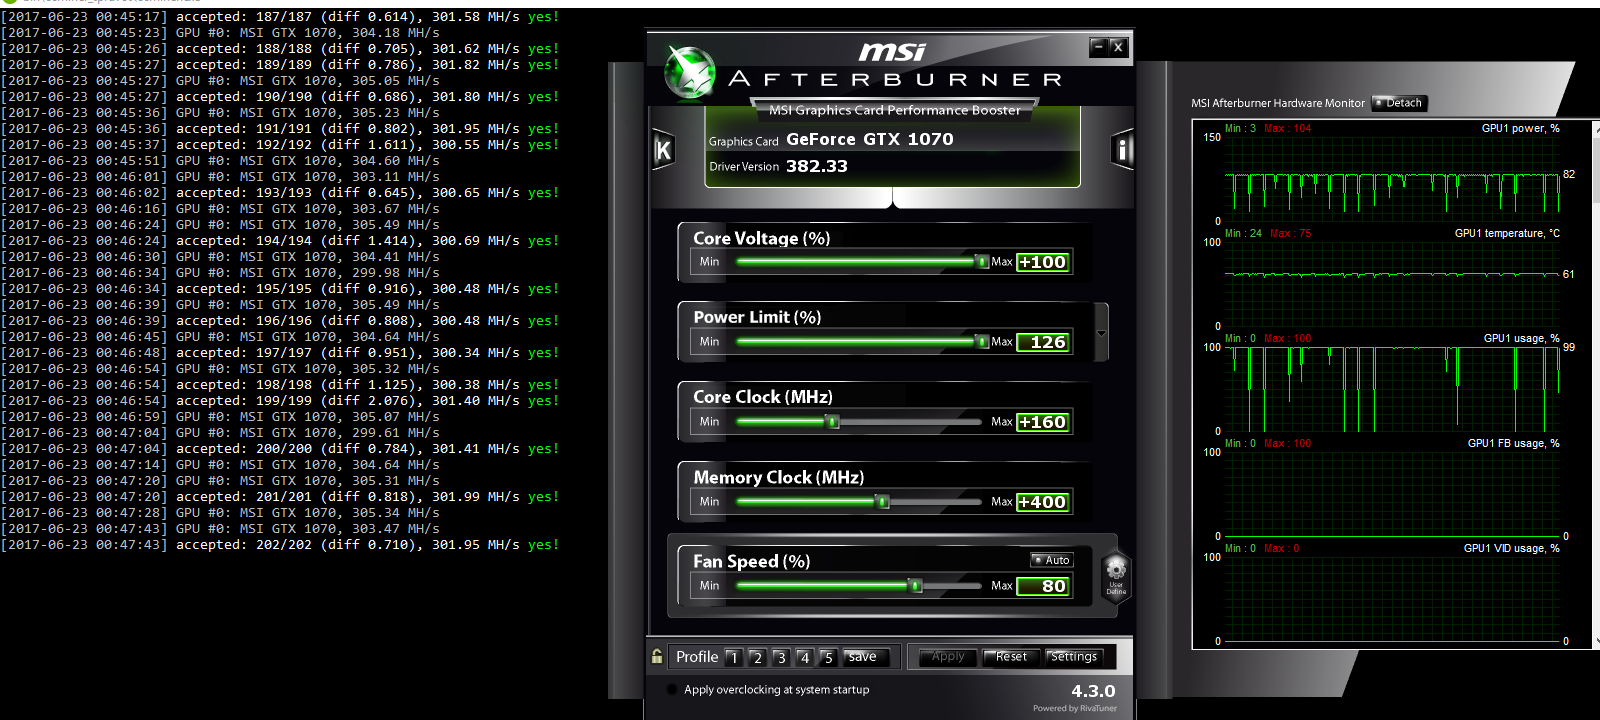The width and height of the screenshot is (1600, 720).
Task: Load profile slot 3
Action: pos(781,657)
